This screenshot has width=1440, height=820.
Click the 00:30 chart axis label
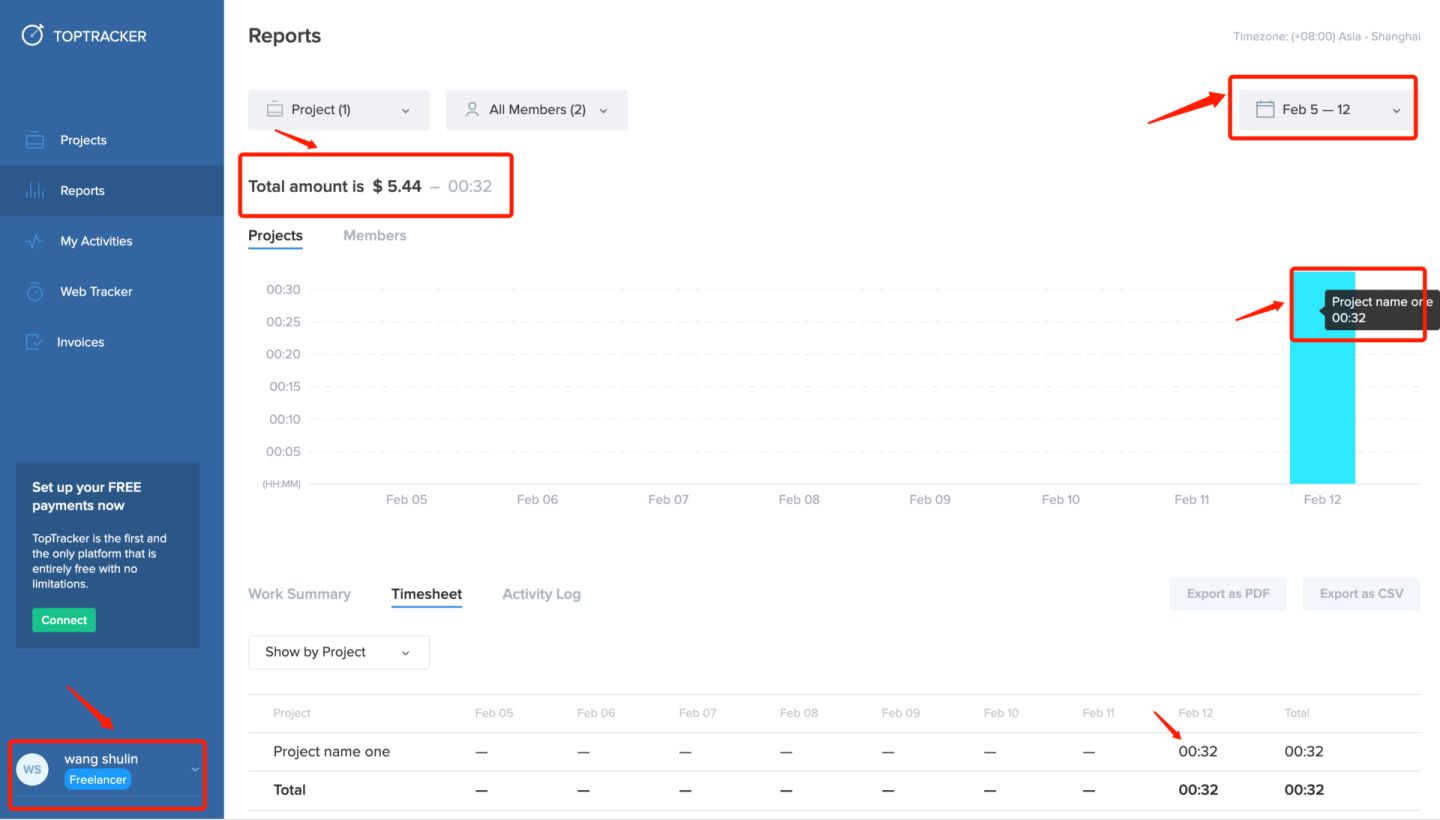[x=283, y=290]
